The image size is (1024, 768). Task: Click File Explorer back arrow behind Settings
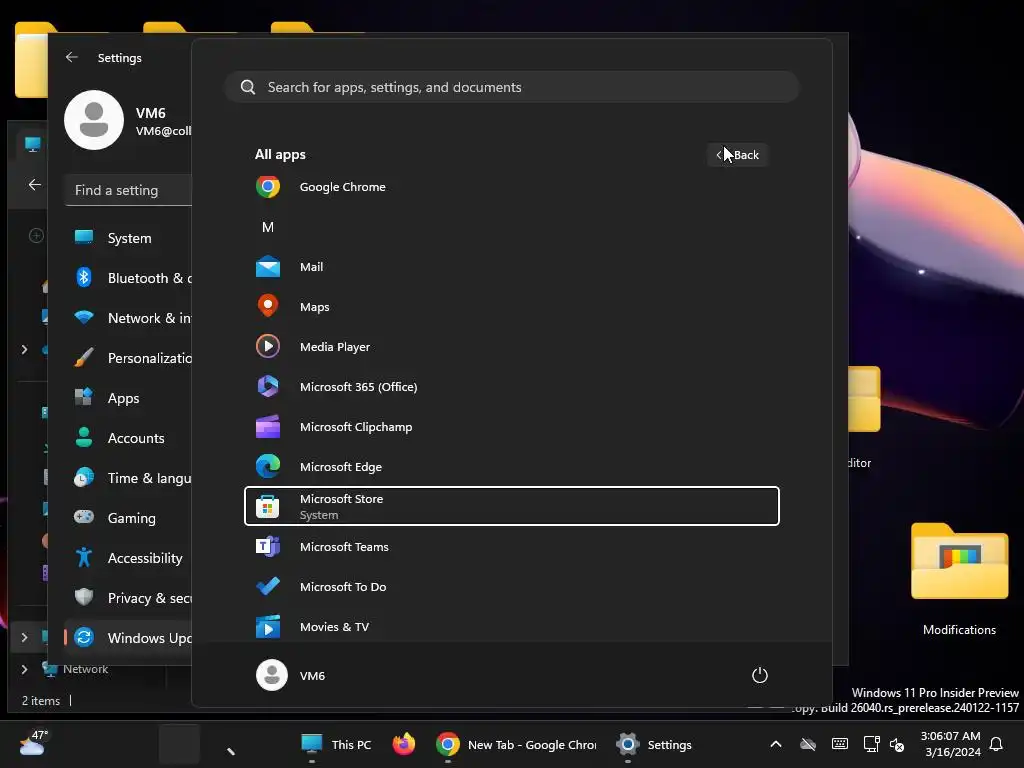(x=35, y=185)
